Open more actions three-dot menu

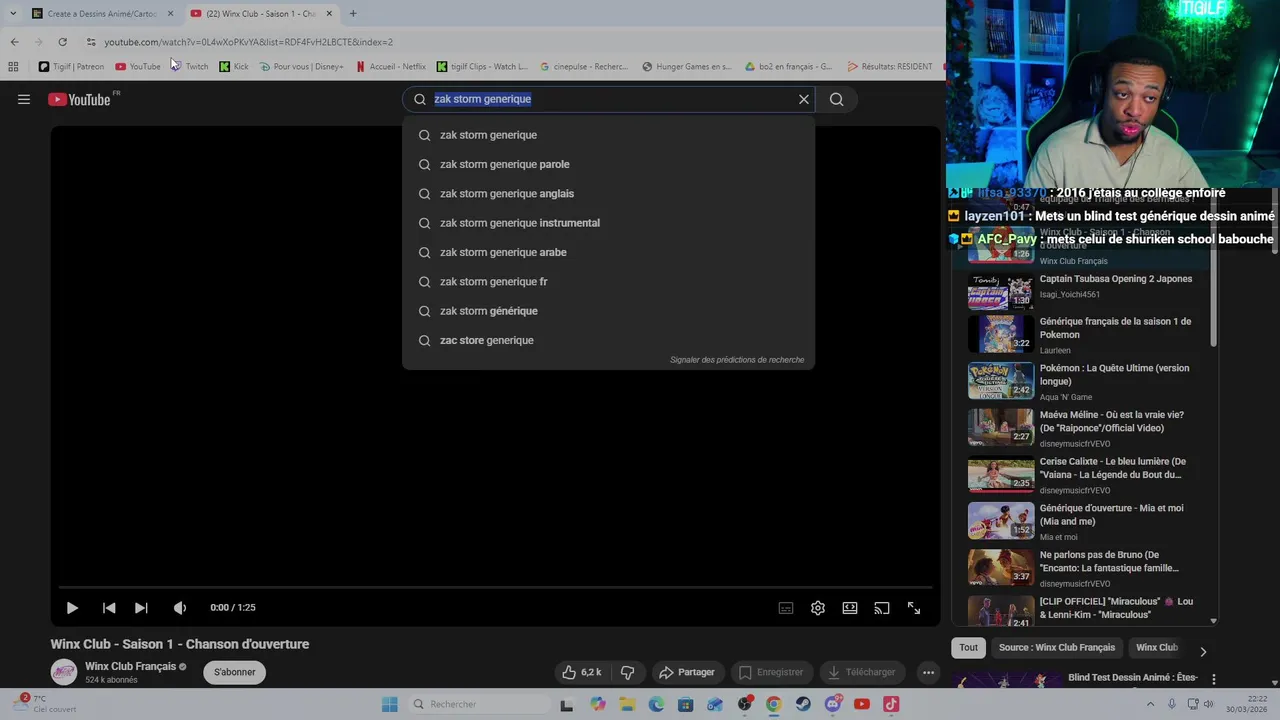(928, 672)
